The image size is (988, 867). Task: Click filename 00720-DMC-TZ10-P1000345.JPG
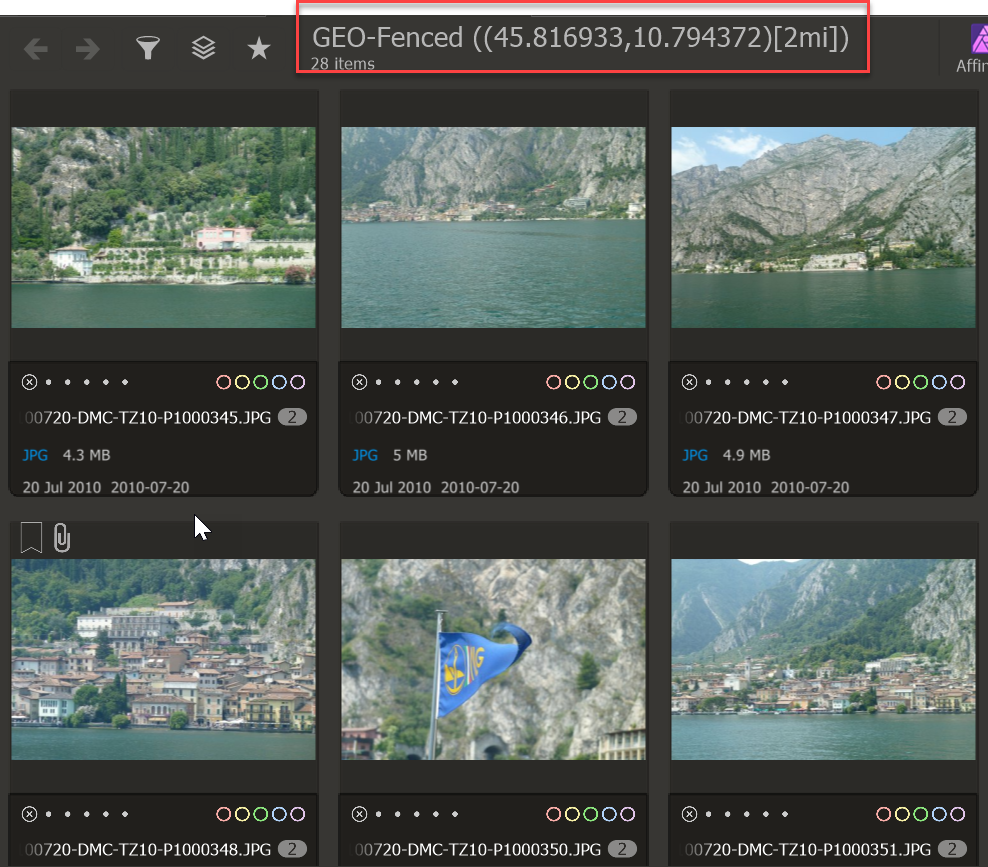[x=148, y=418]
